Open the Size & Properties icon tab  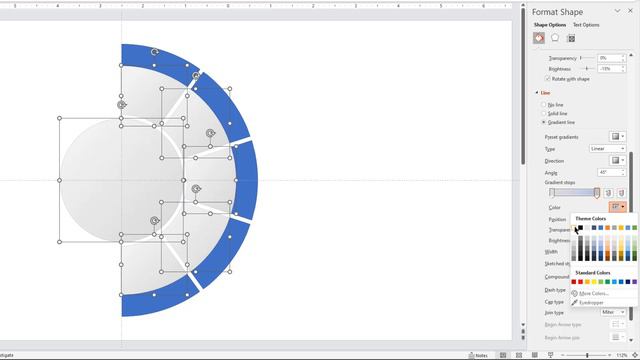point(571,38)
